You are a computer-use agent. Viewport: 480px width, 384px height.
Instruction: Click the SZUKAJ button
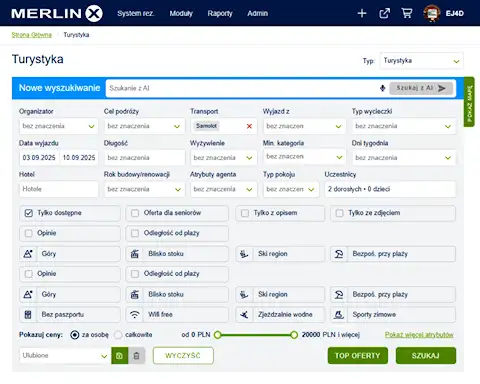coord(426,356)
